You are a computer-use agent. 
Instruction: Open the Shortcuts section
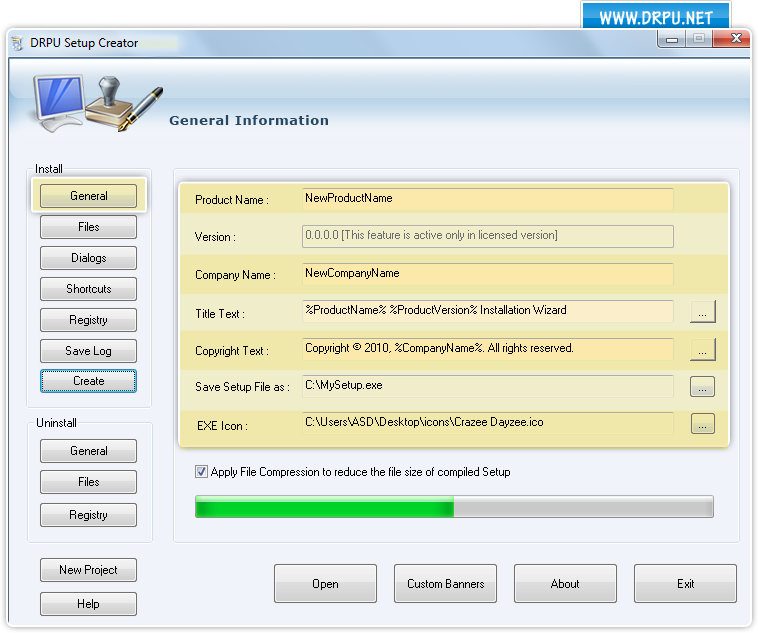[x=88, y=289]
